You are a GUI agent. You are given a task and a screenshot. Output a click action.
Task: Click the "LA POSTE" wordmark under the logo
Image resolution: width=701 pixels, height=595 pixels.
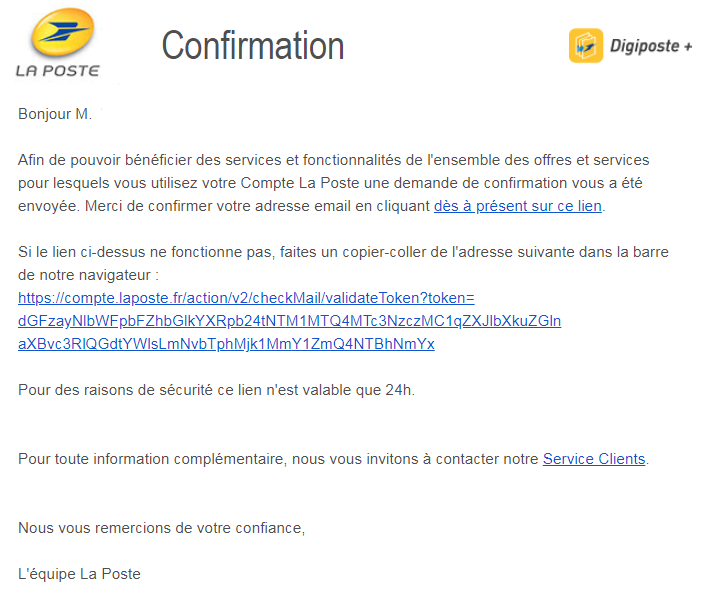[x=58, y=71]
